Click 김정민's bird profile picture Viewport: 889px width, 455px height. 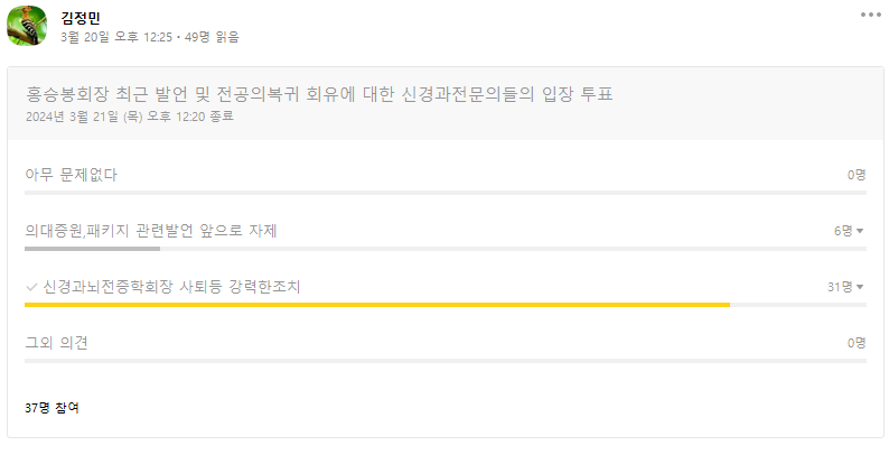click(x=27, y=26)
